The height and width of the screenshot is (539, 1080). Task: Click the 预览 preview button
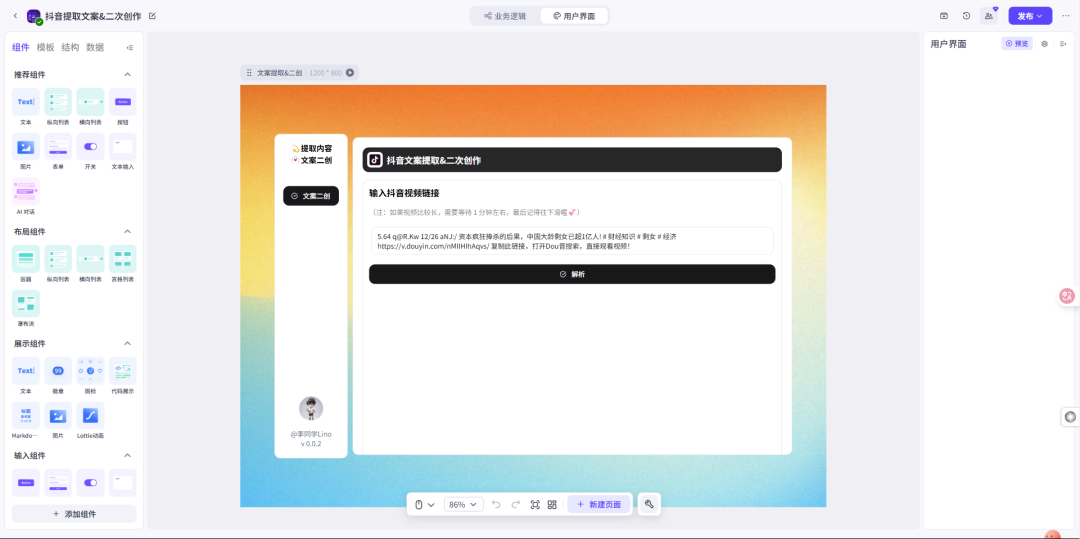[x=1017, y=43]
